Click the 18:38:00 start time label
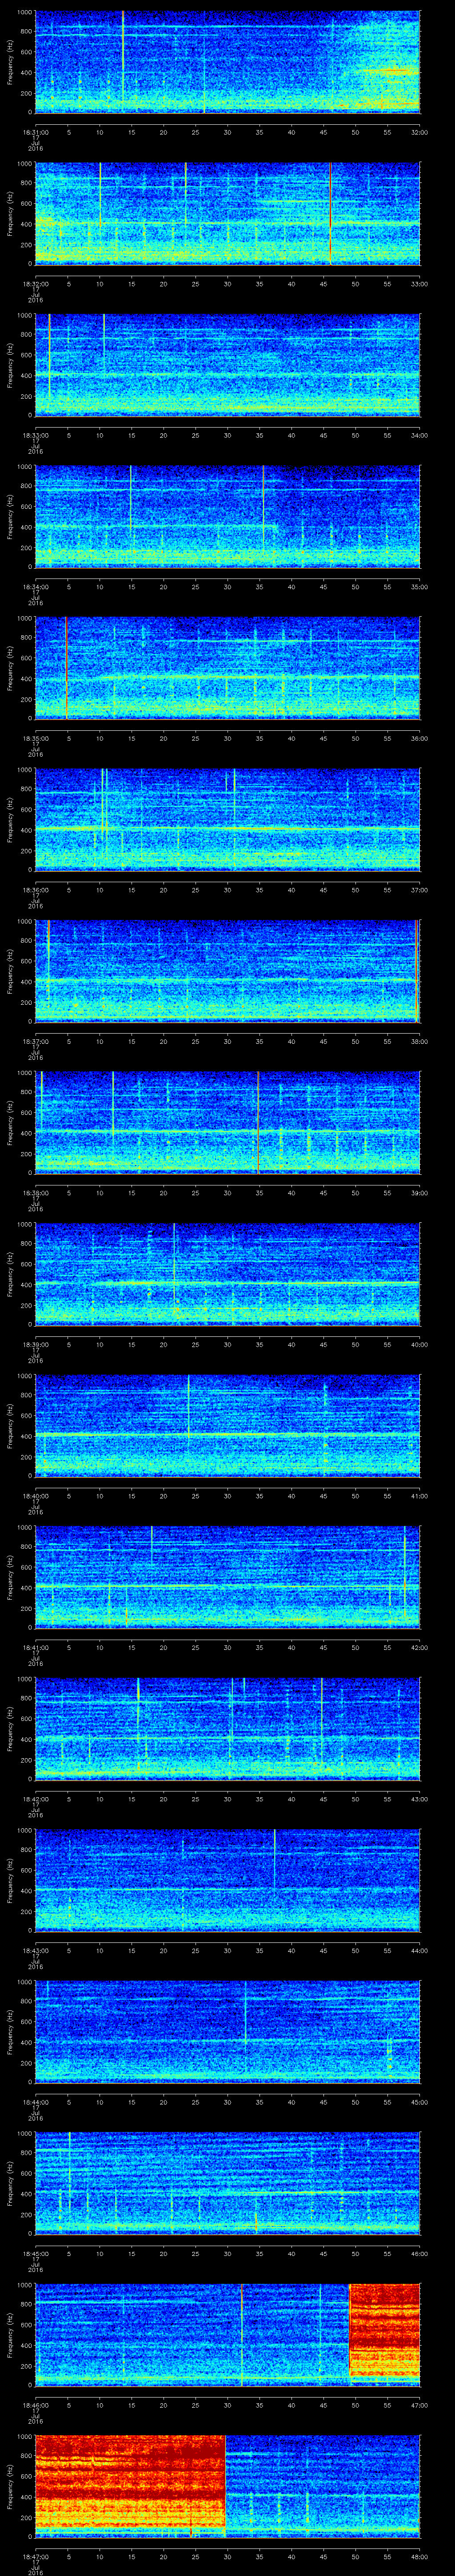Screen dimensions: 455x2576 point(36,1193)
